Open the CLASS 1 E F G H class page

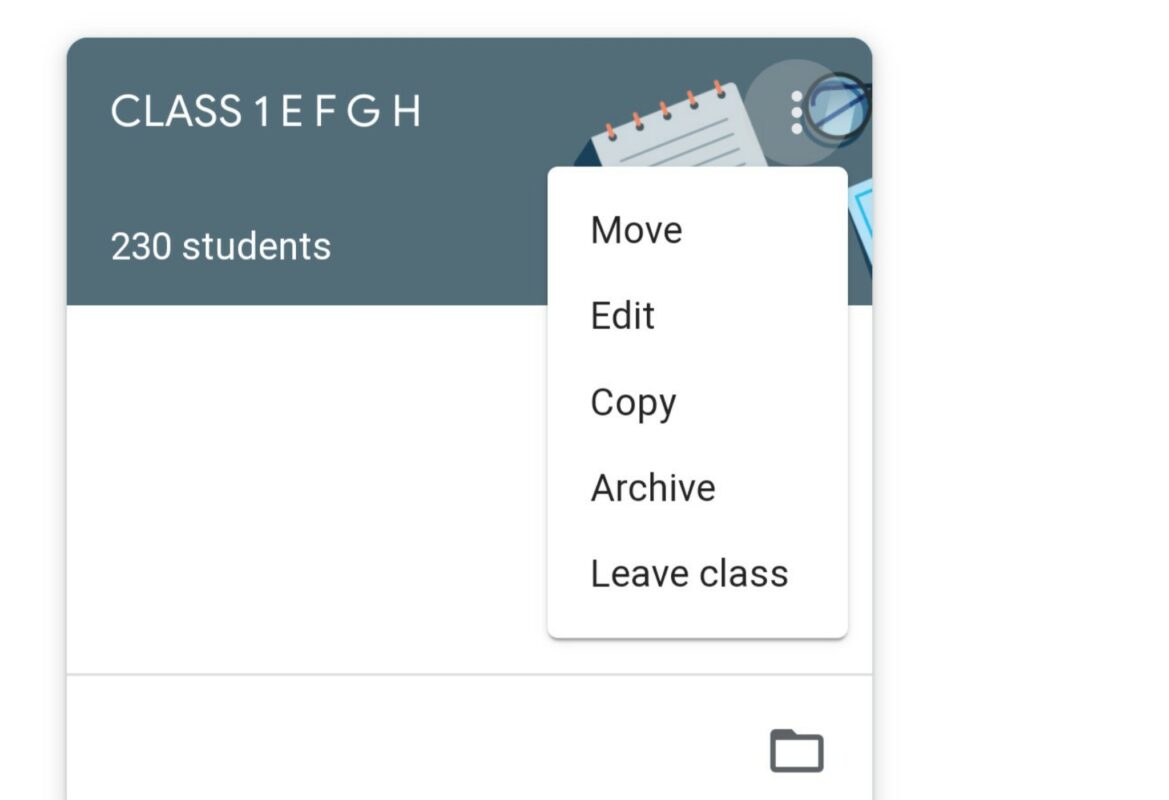click(265, 111)
